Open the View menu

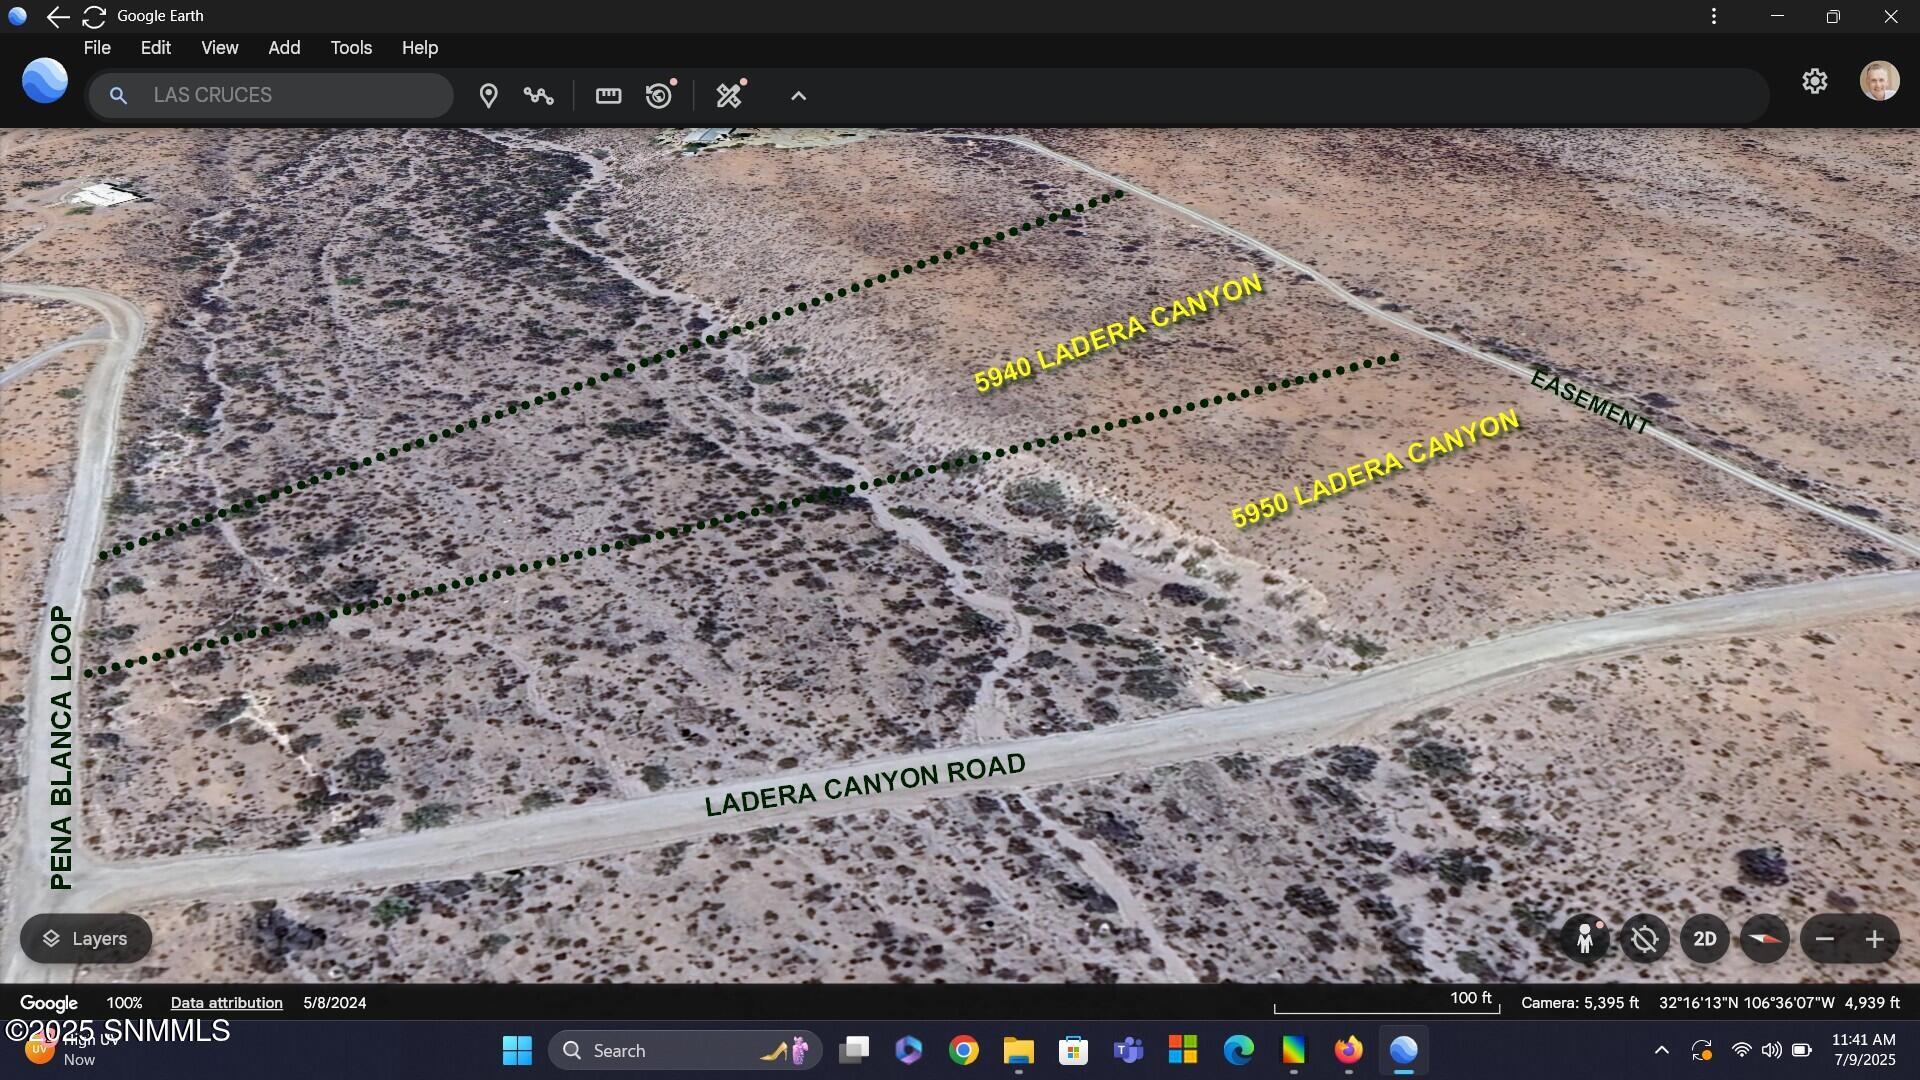tap(219, 47)
